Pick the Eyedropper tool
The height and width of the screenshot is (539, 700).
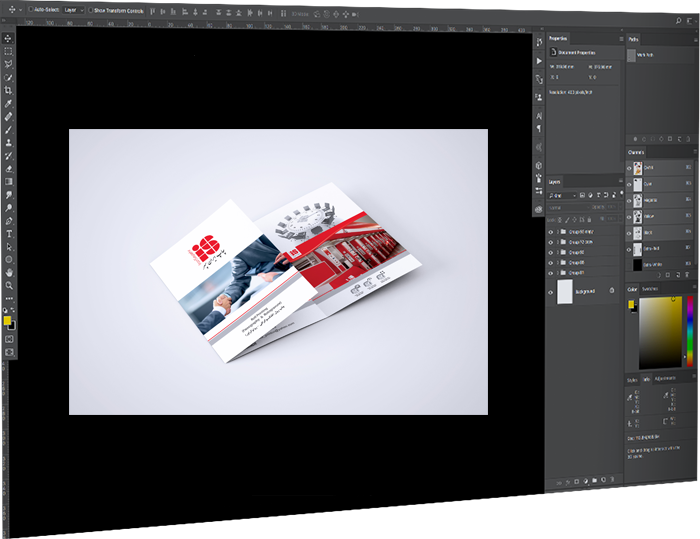coord(9,103)
